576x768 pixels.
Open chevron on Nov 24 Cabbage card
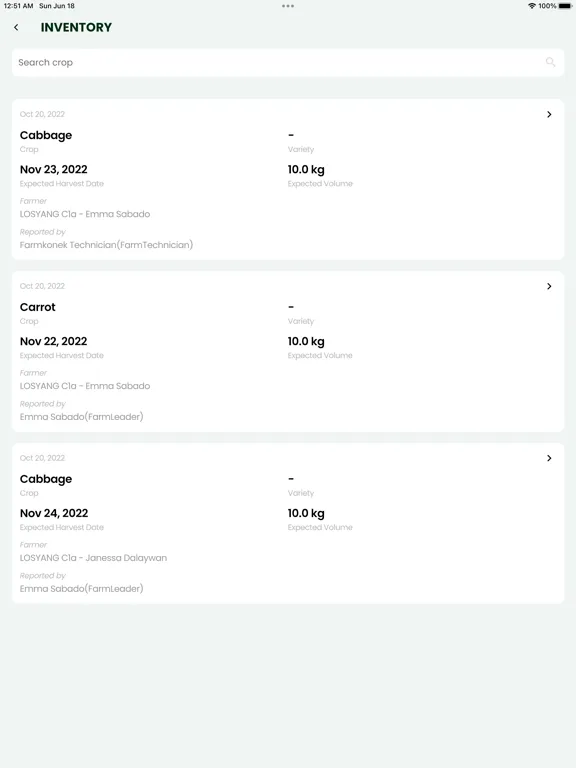click(x=549, y=458)
